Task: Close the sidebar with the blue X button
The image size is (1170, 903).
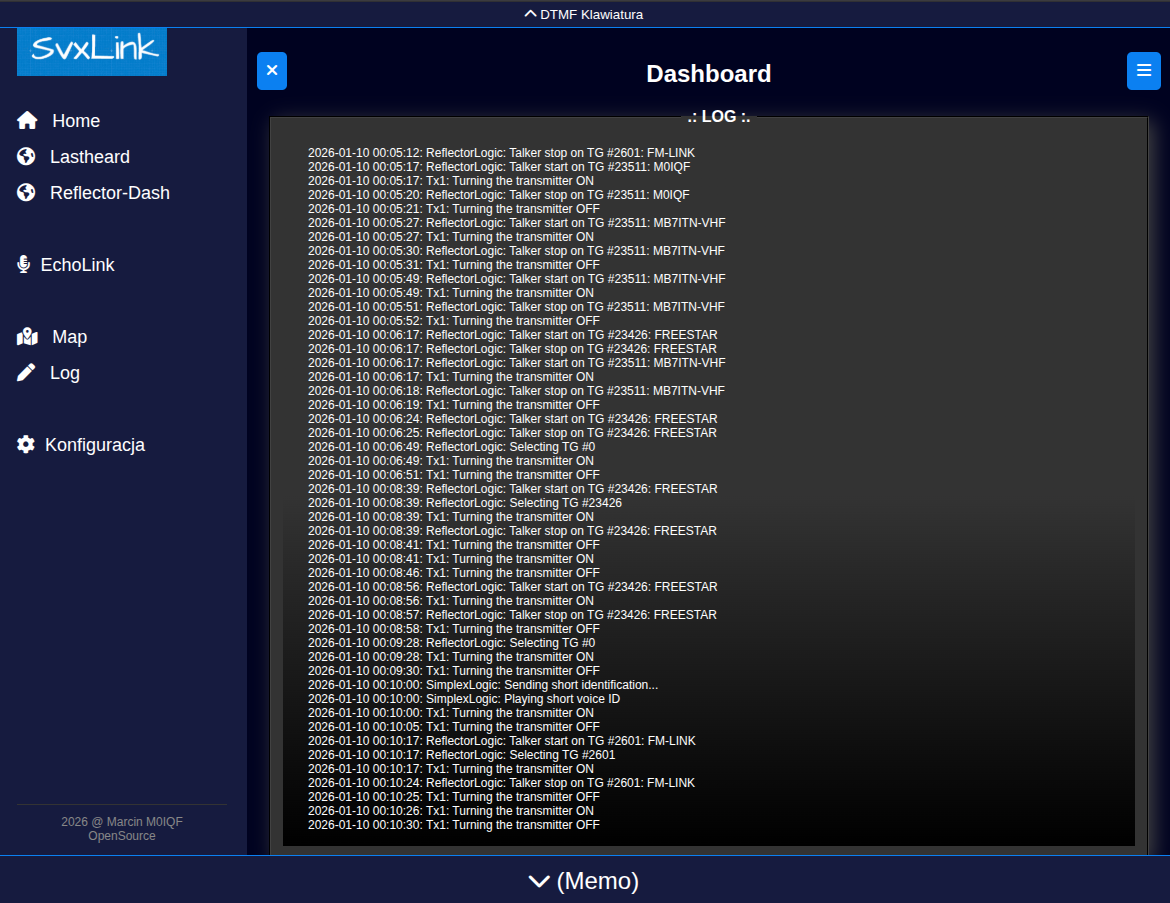Action: pos(272,71)
